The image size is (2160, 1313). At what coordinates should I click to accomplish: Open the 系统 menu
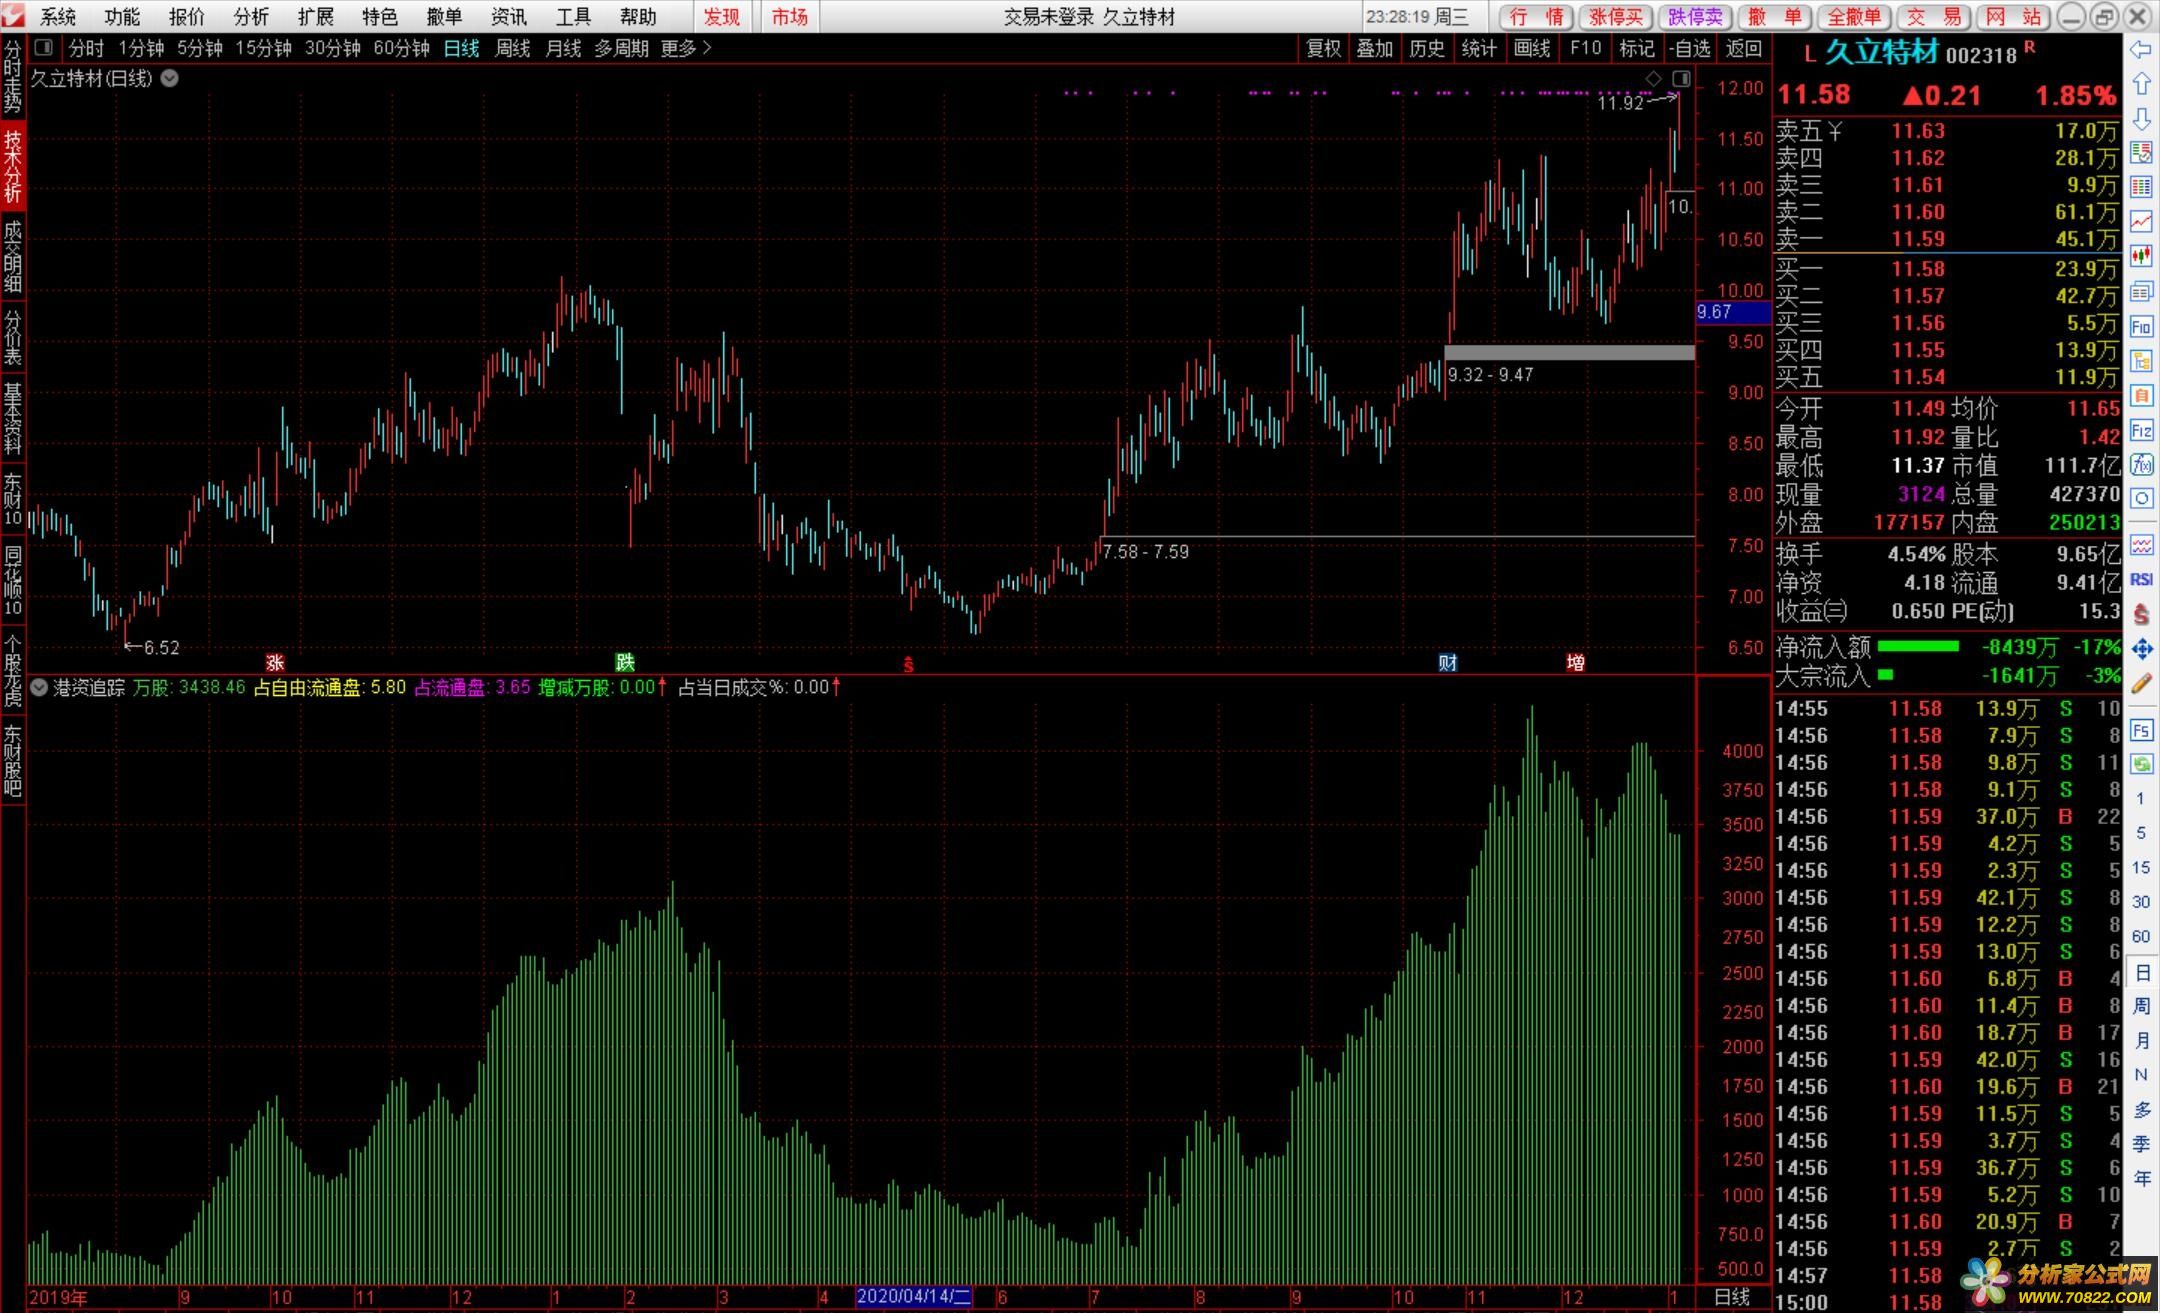[x=58, y=17]
